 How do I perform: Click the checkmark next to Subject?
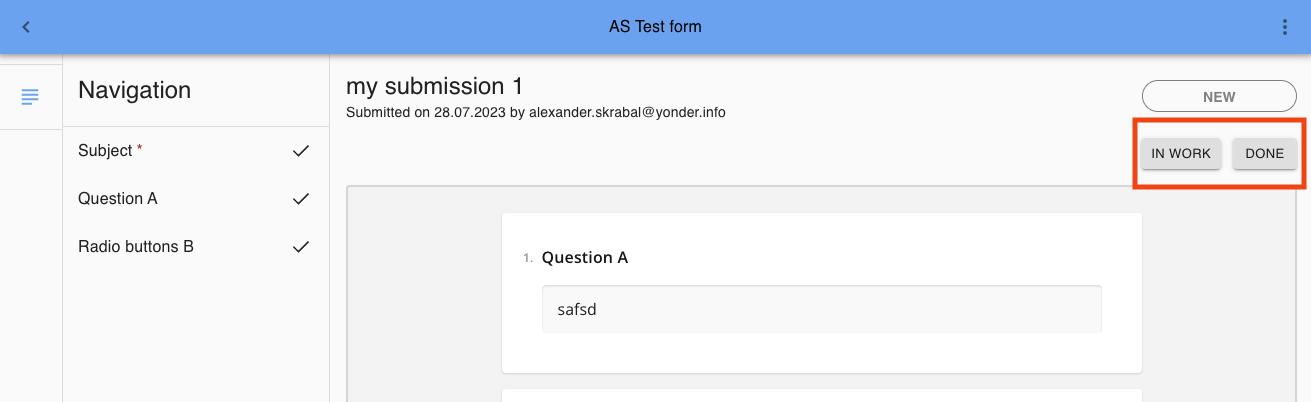(x=301, y=151)
